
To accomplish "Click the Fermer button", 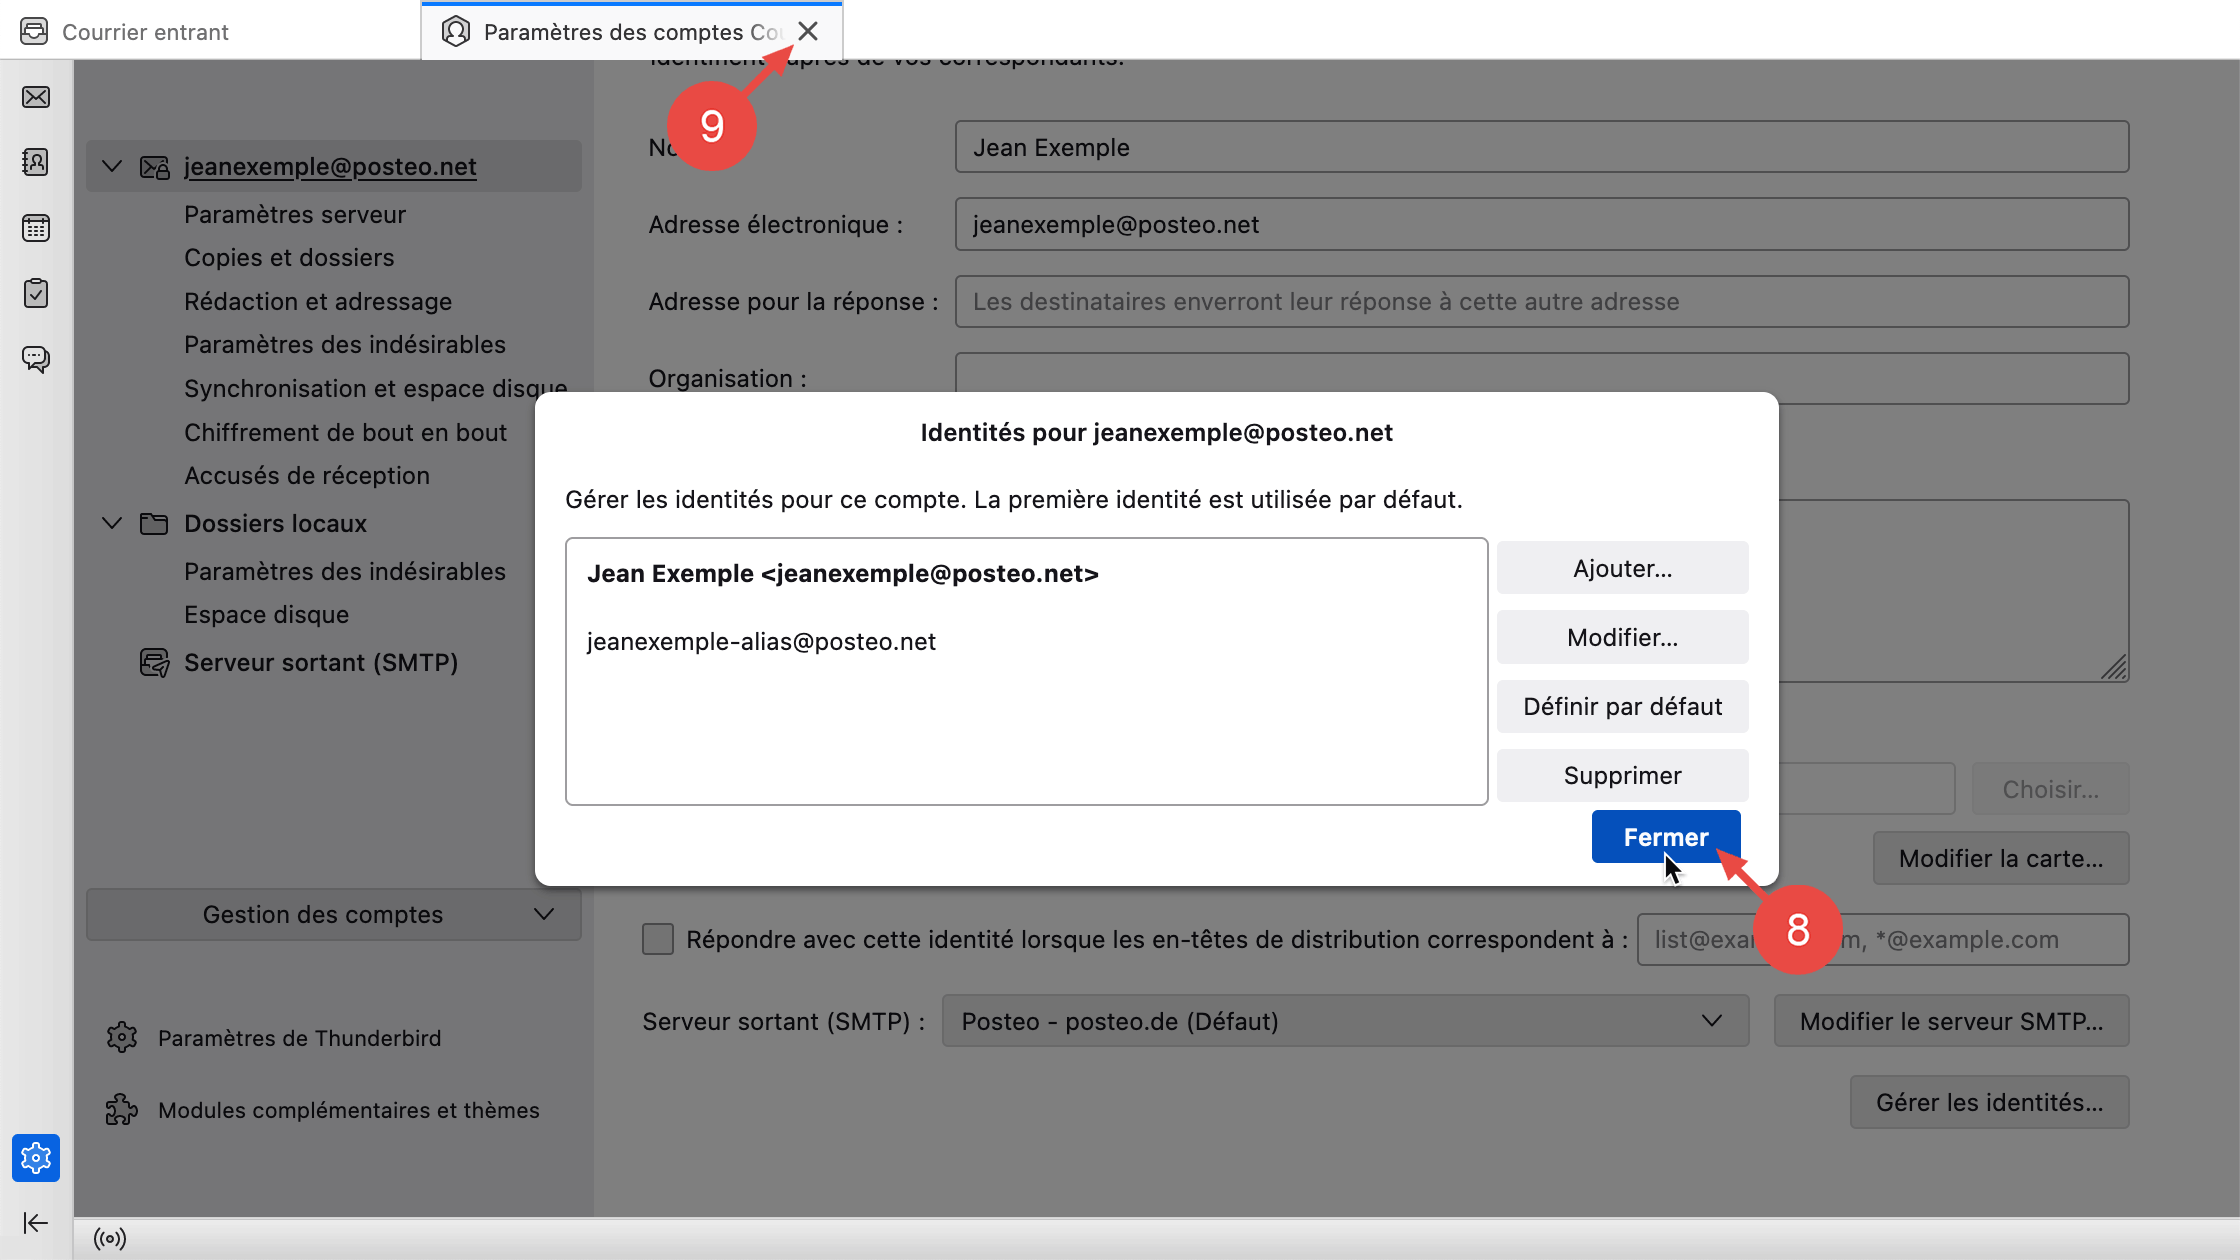I will click(1665, 837).
